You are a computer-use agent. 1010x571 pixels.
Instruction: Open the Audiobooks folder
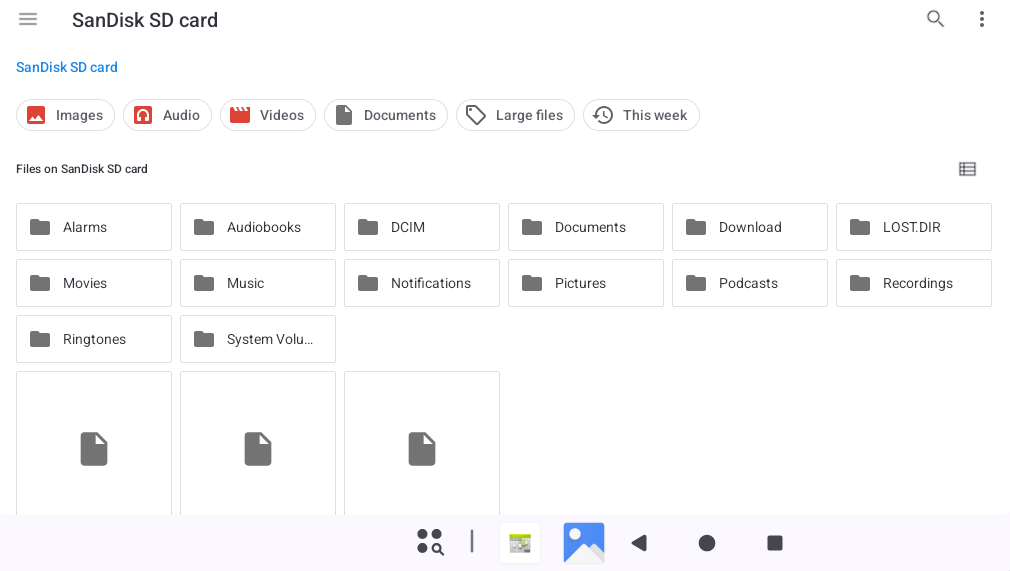tap(258, 227)
